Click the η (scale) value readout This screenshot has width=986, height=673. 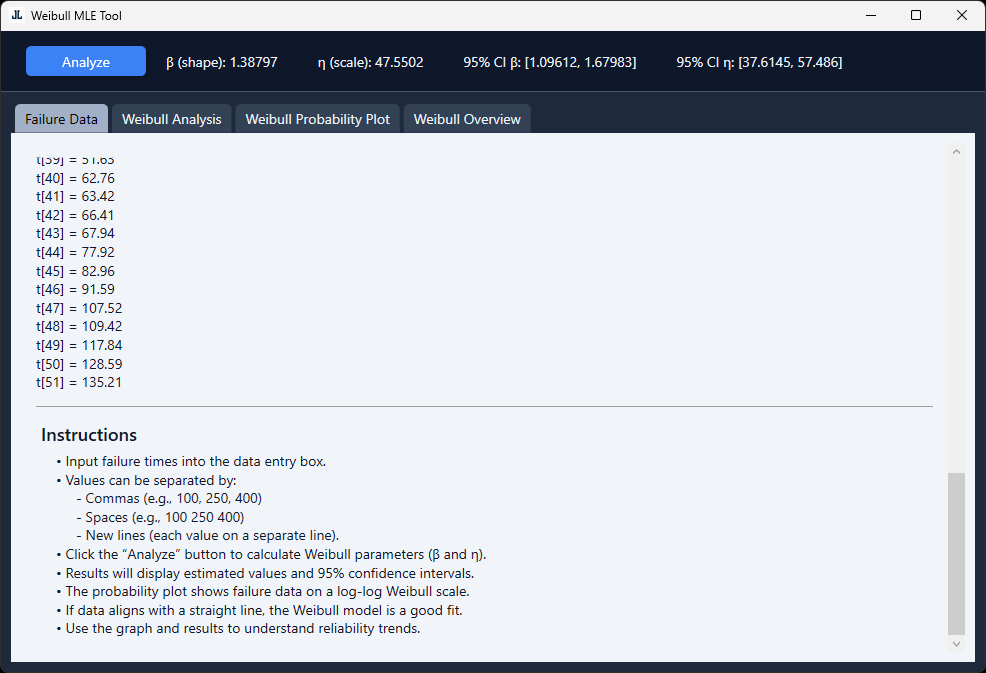point(370,62)
